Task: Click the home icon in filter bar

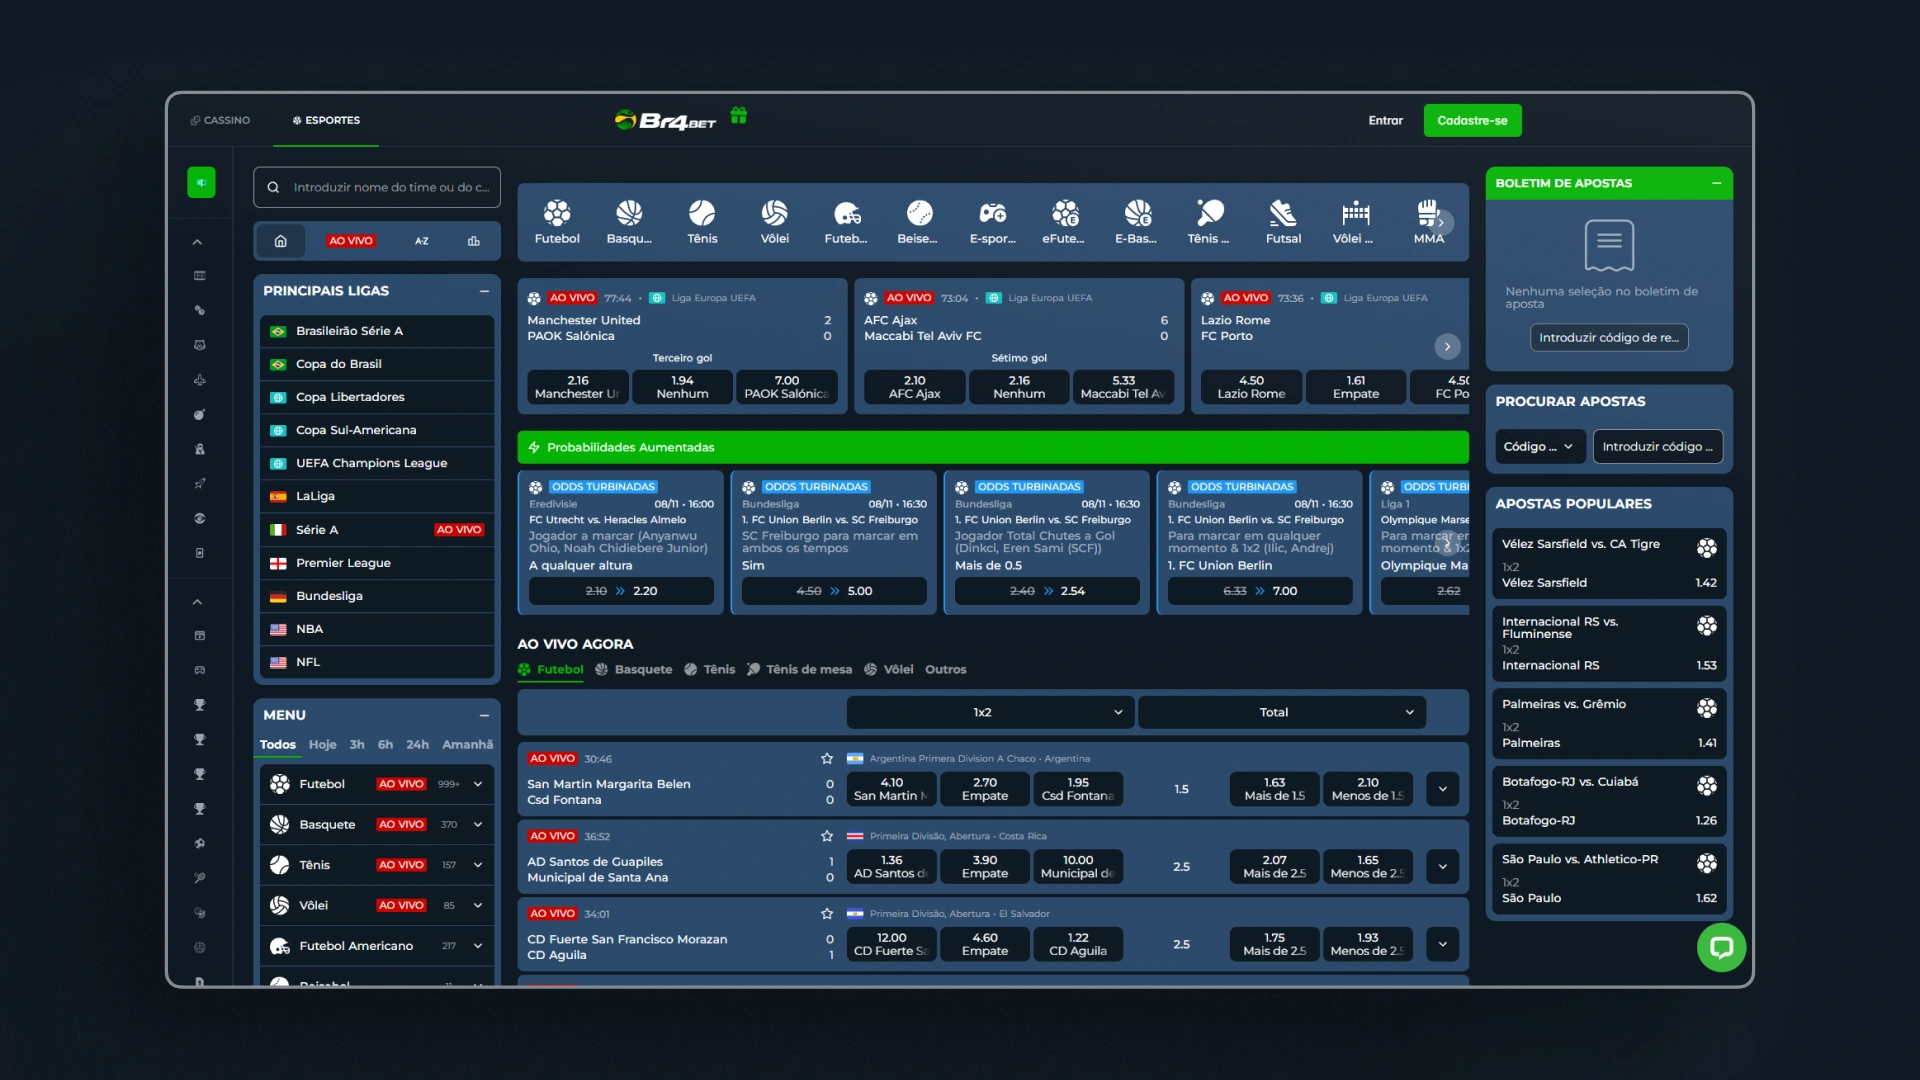Action: tap(281, 241)
